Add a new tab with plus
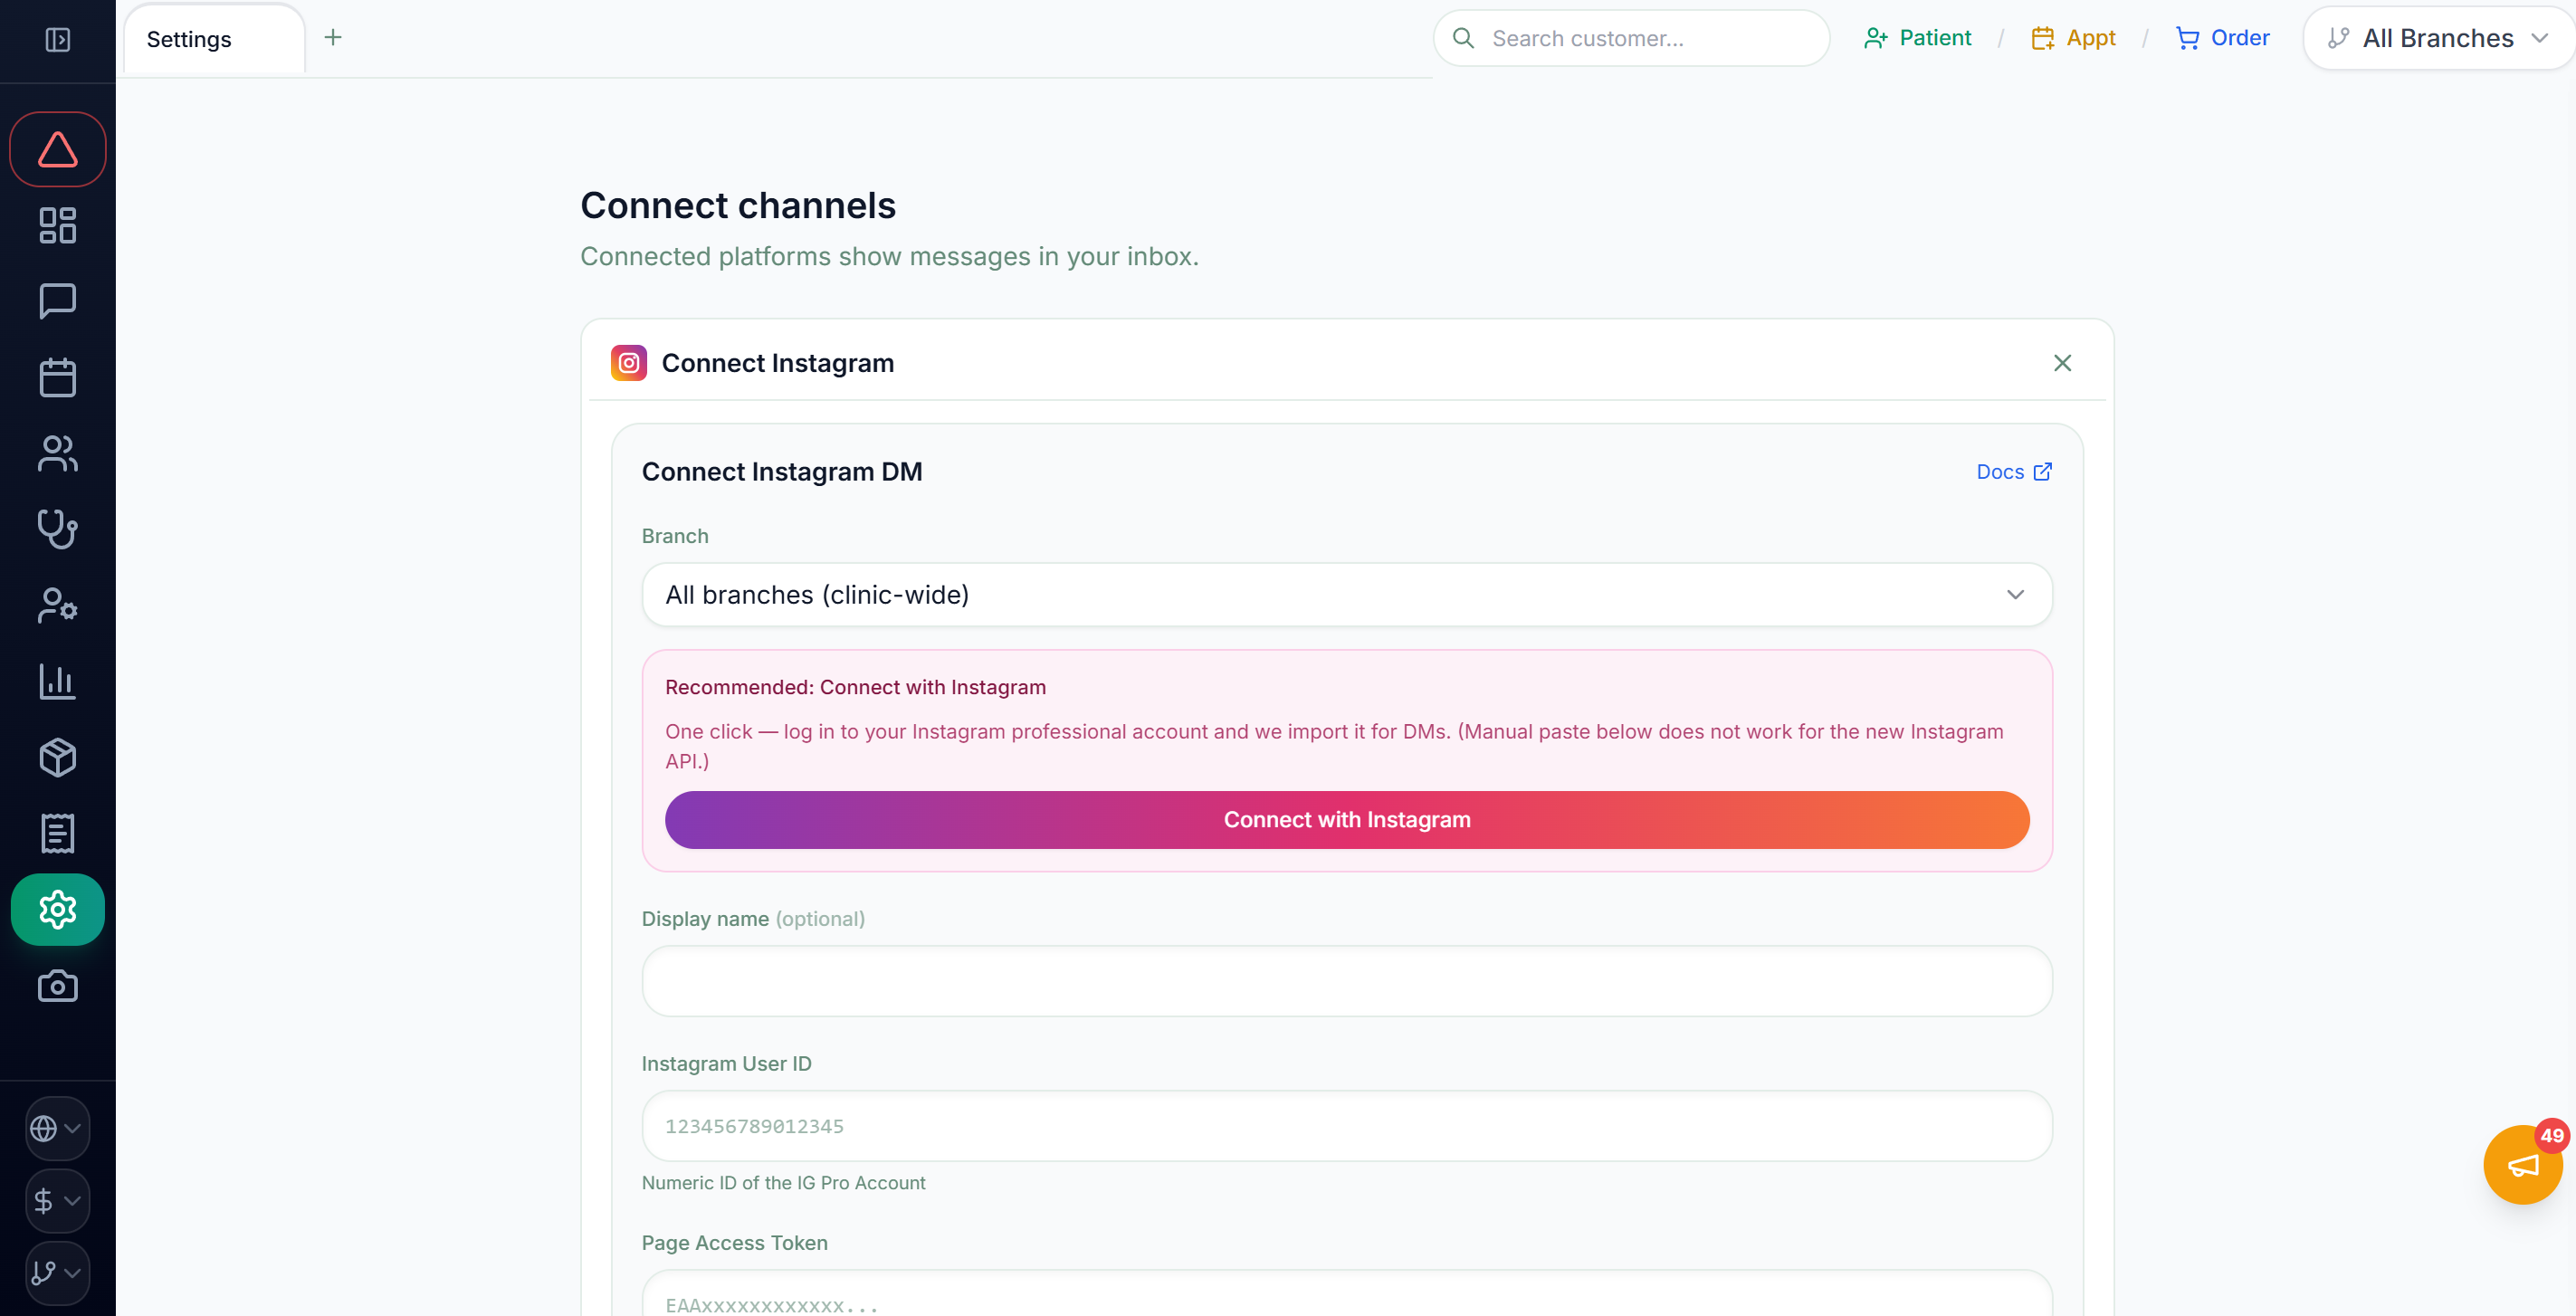Screen dimensions: 2576x1316 (x=333, y=38)
